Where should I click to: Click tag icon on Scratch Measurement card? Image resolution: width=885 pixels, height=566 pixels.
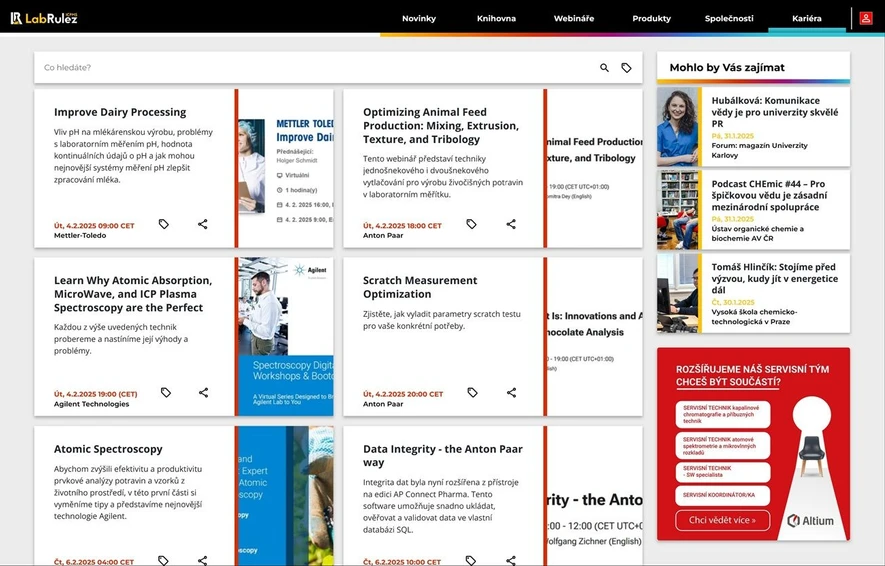point(472,392)
